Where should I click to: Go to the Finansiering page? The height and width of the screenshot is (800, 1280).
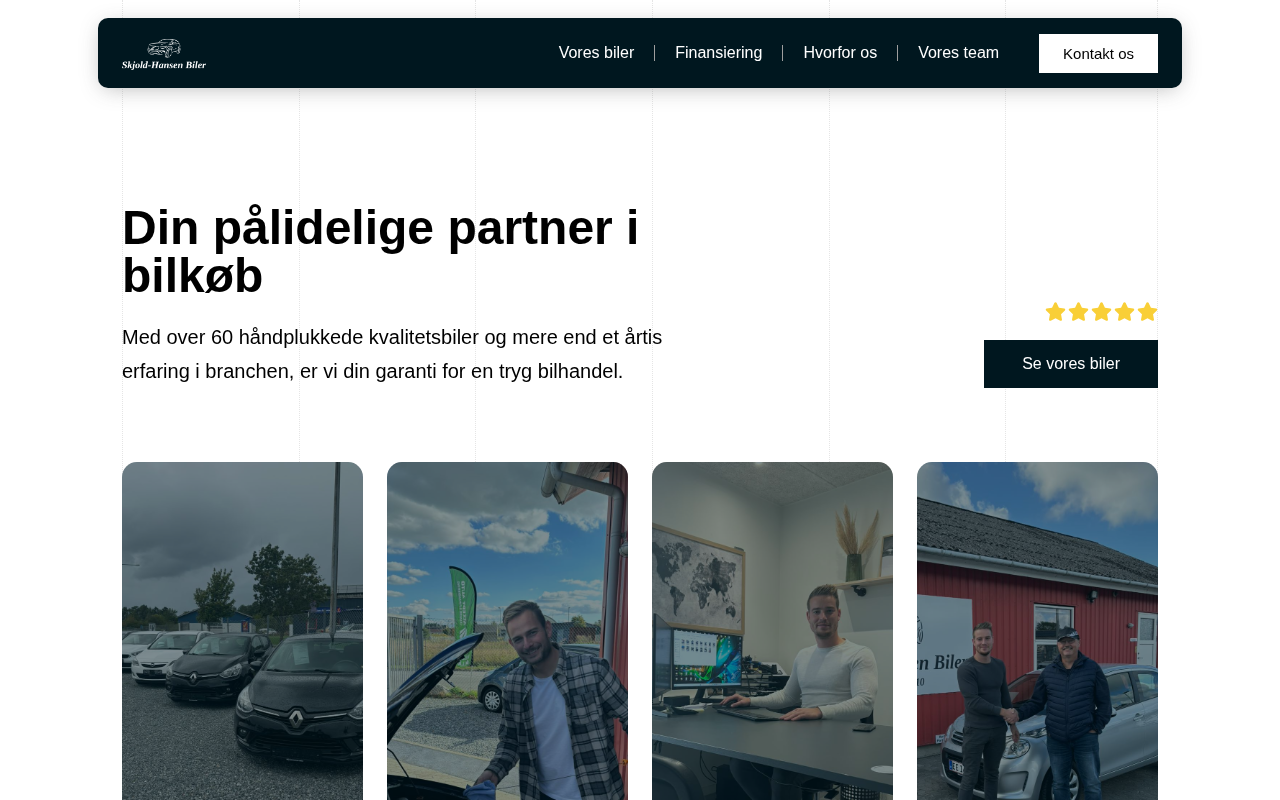click(x=718, y=53)
